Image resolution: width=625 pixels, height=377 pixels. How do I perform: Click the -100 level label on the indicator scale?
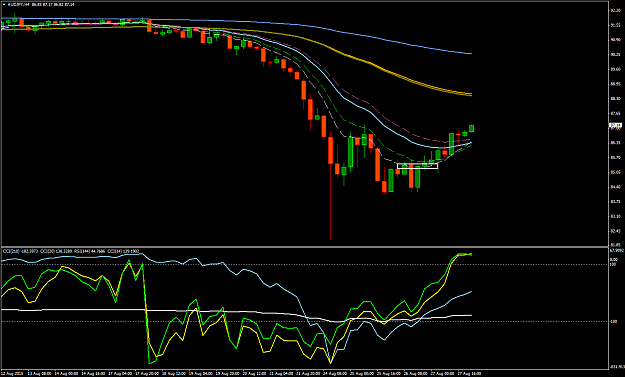(x=614, y=321)
